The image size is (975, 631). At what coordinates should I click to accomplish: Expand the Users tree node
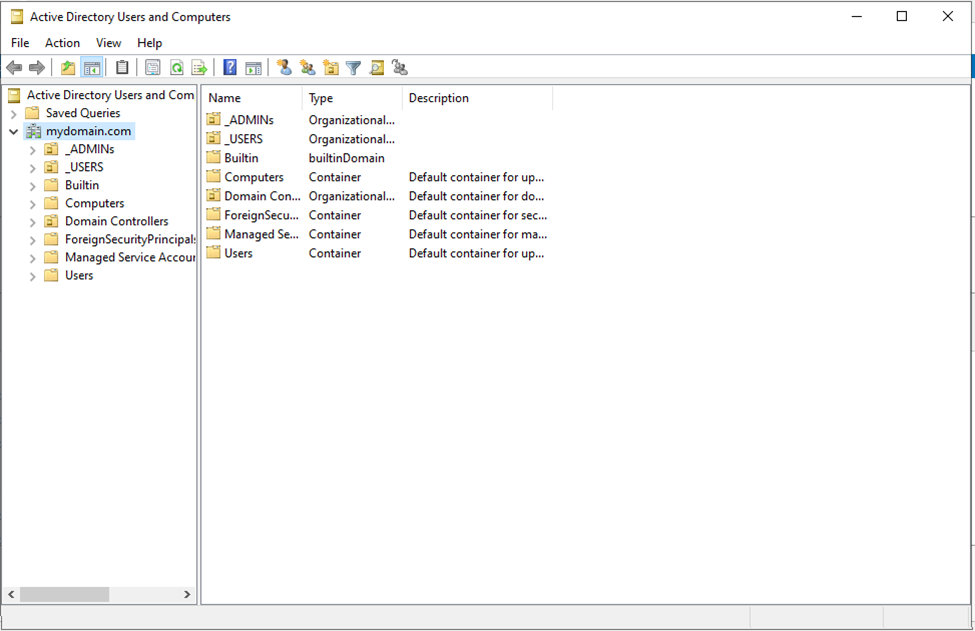click(x=33, y=276)
